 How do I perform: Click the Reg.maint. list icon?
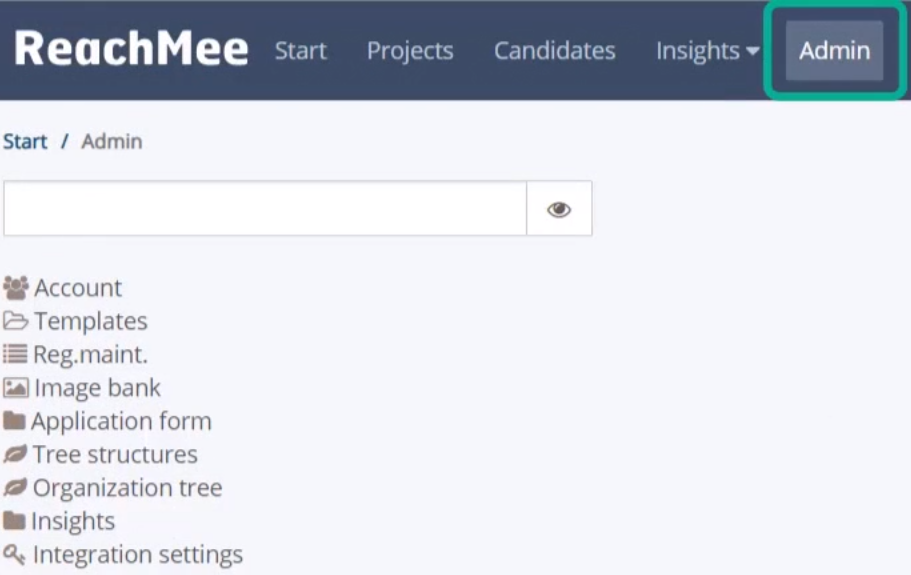(x=15, y=354)
